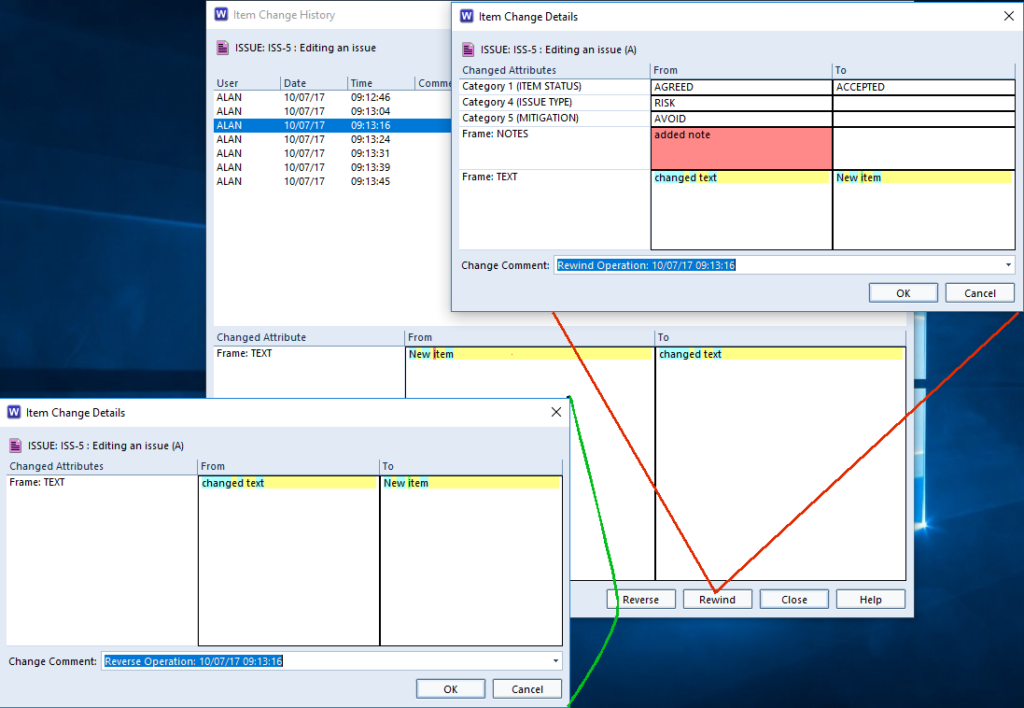Click Cancel in the Reverse Operation dialog
1024x708 pixels.
[527, 689]
